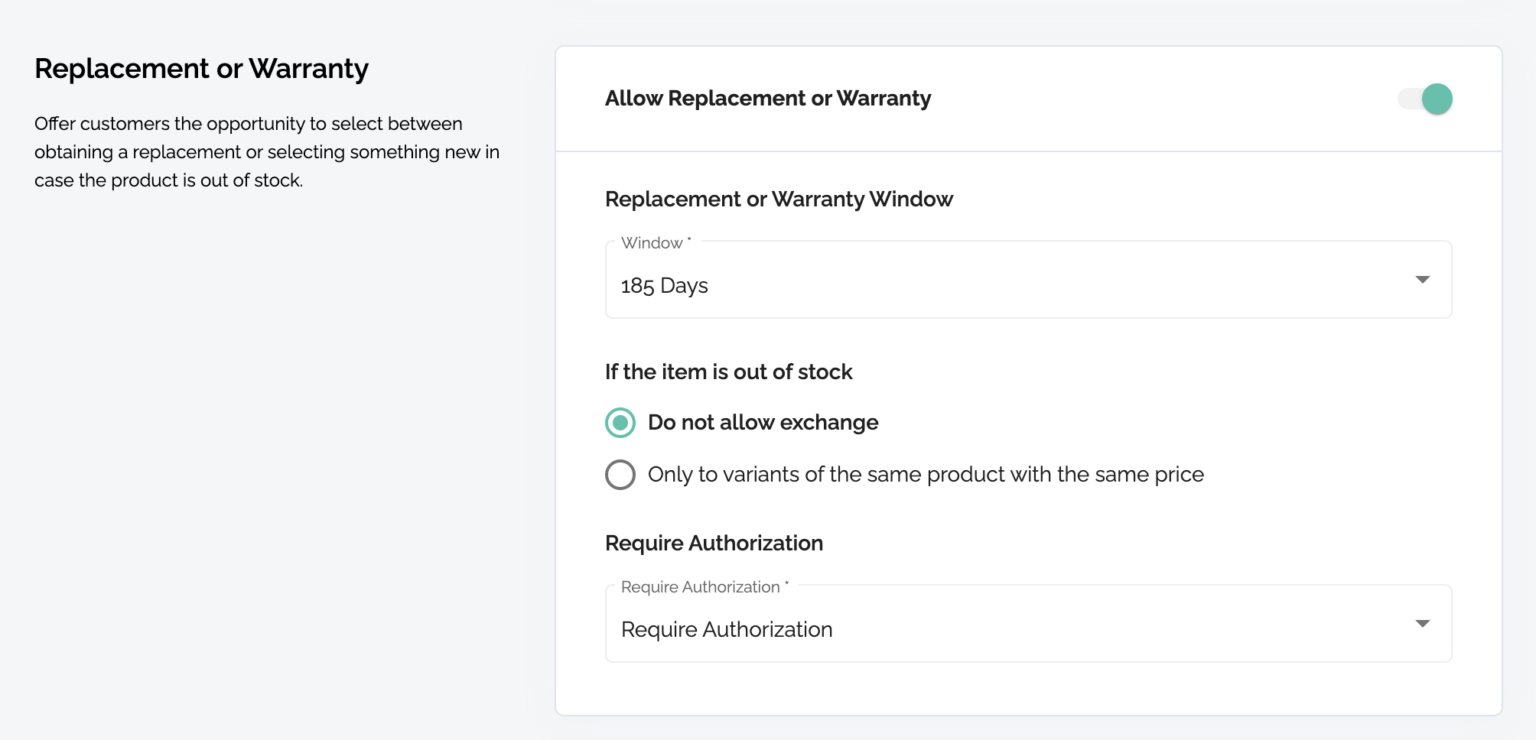The width and height of the screenshot is (1536, 740).
Task: Disable the Allow Replacement or Warranty toggle
Action: click(1424, 99)
